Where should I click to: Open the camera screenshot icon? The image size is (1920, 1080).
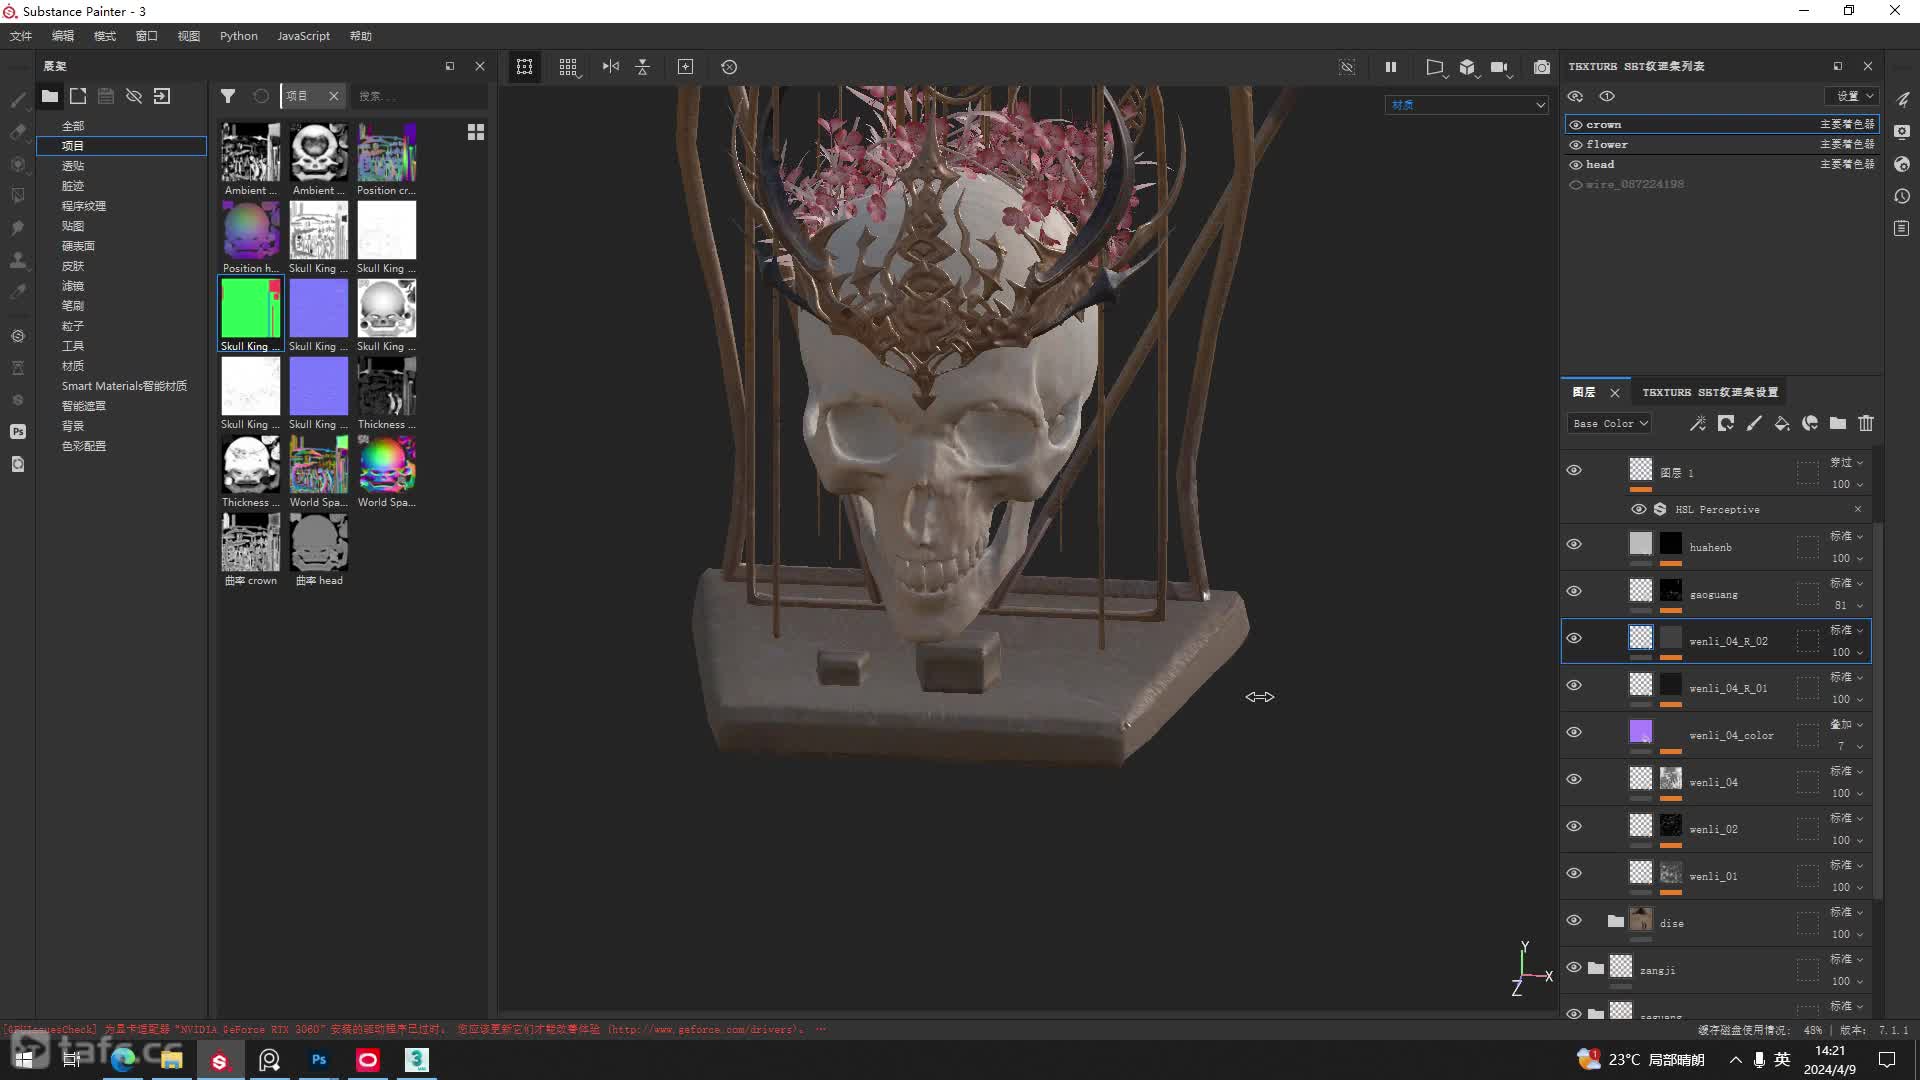(x=1542, y=67)
